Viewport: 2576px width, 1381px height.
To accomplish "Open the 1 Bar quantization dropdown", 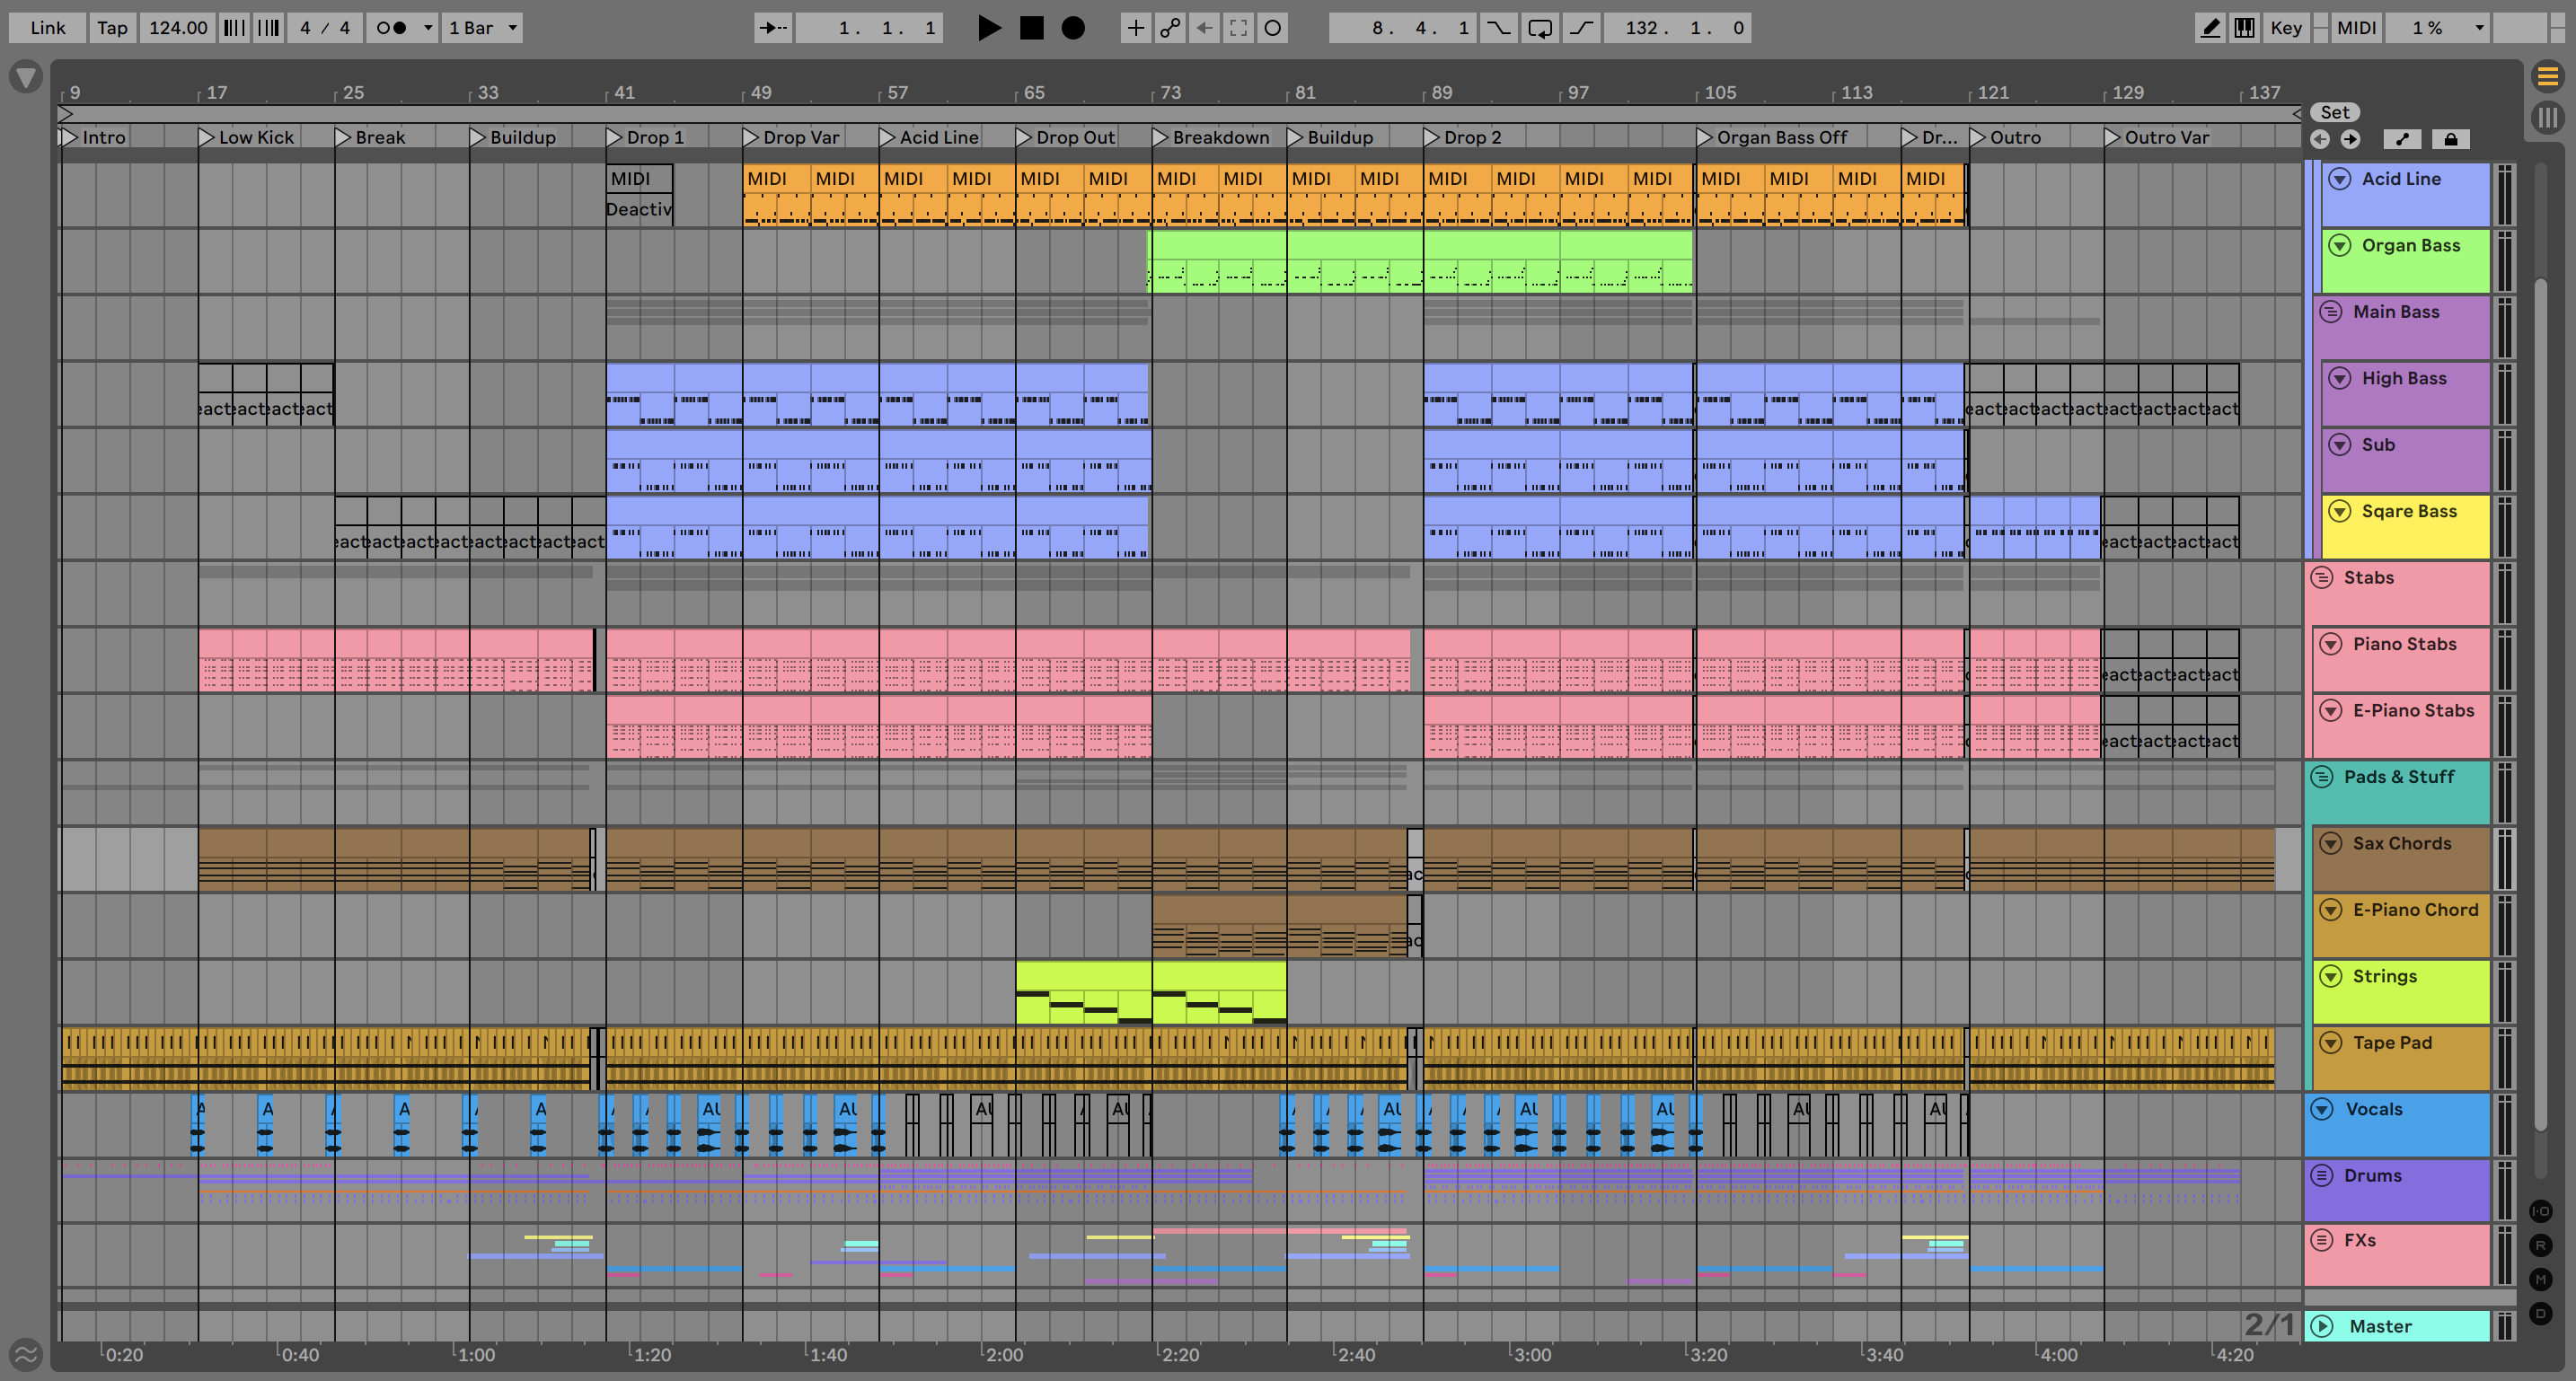I will [x=483, y=28].
